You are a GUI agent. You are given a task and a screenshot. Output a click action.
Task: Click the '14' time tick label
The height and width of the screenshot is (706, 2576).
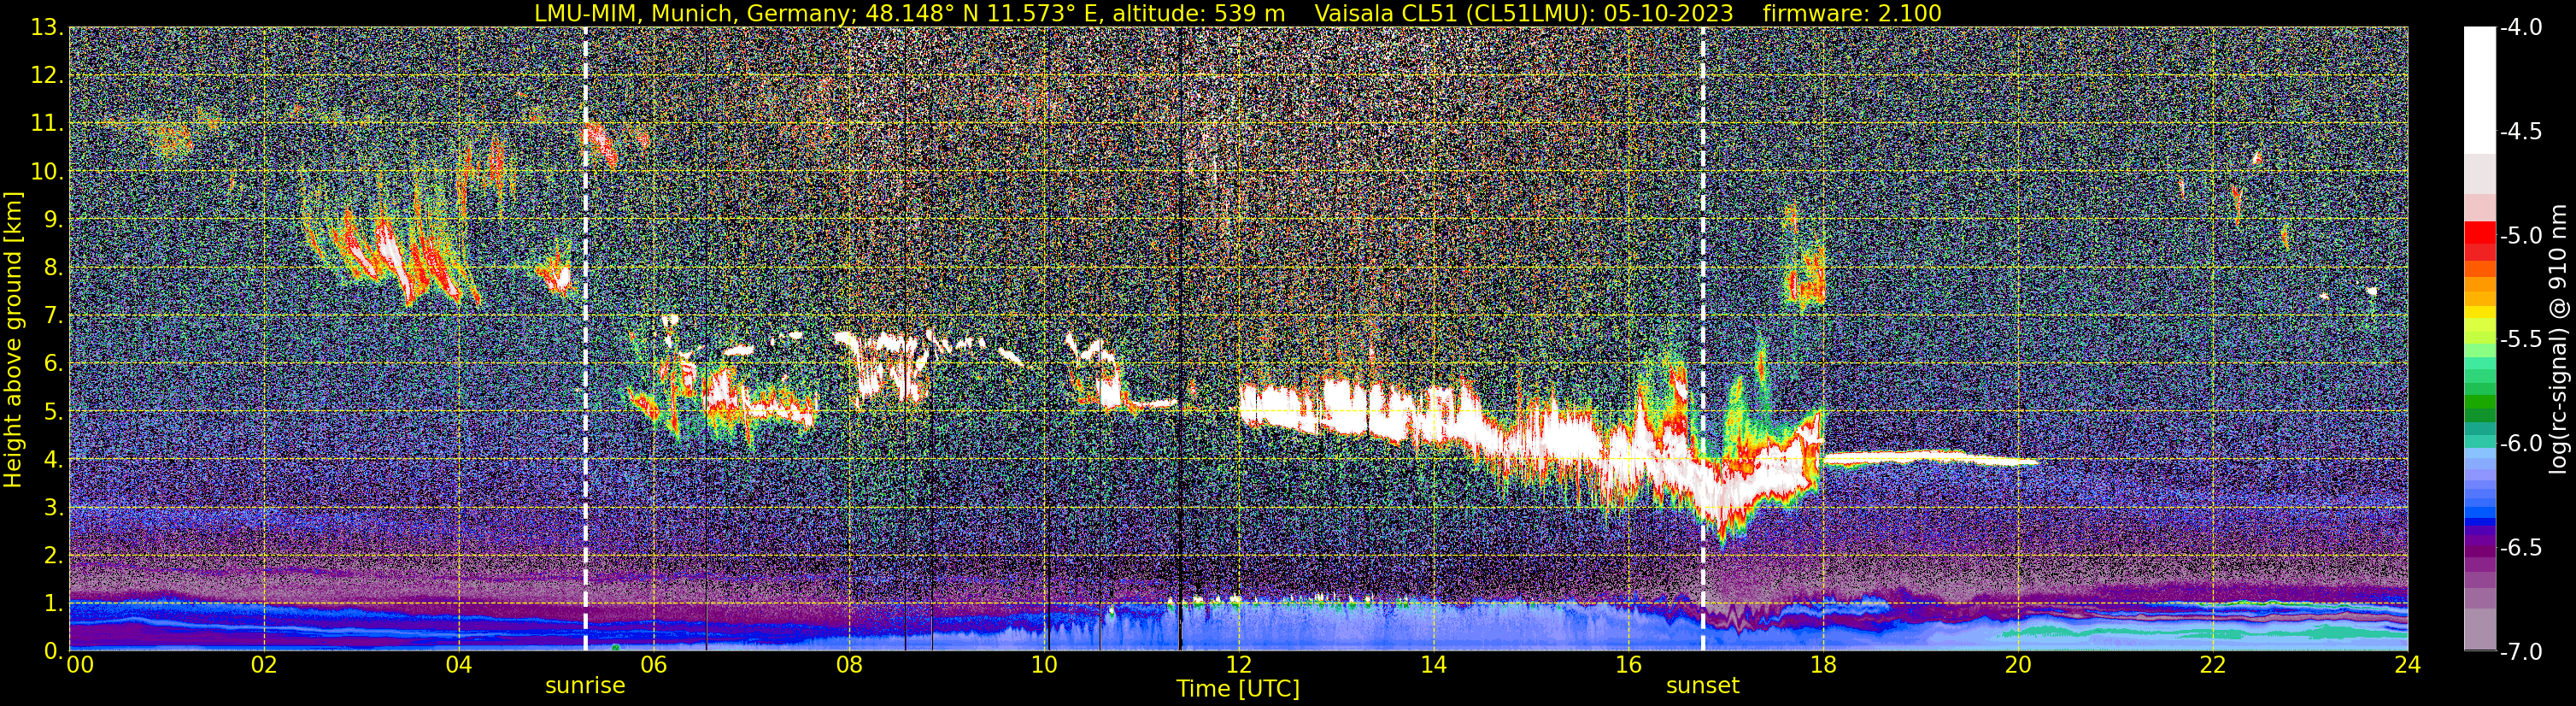[1433, 665]
